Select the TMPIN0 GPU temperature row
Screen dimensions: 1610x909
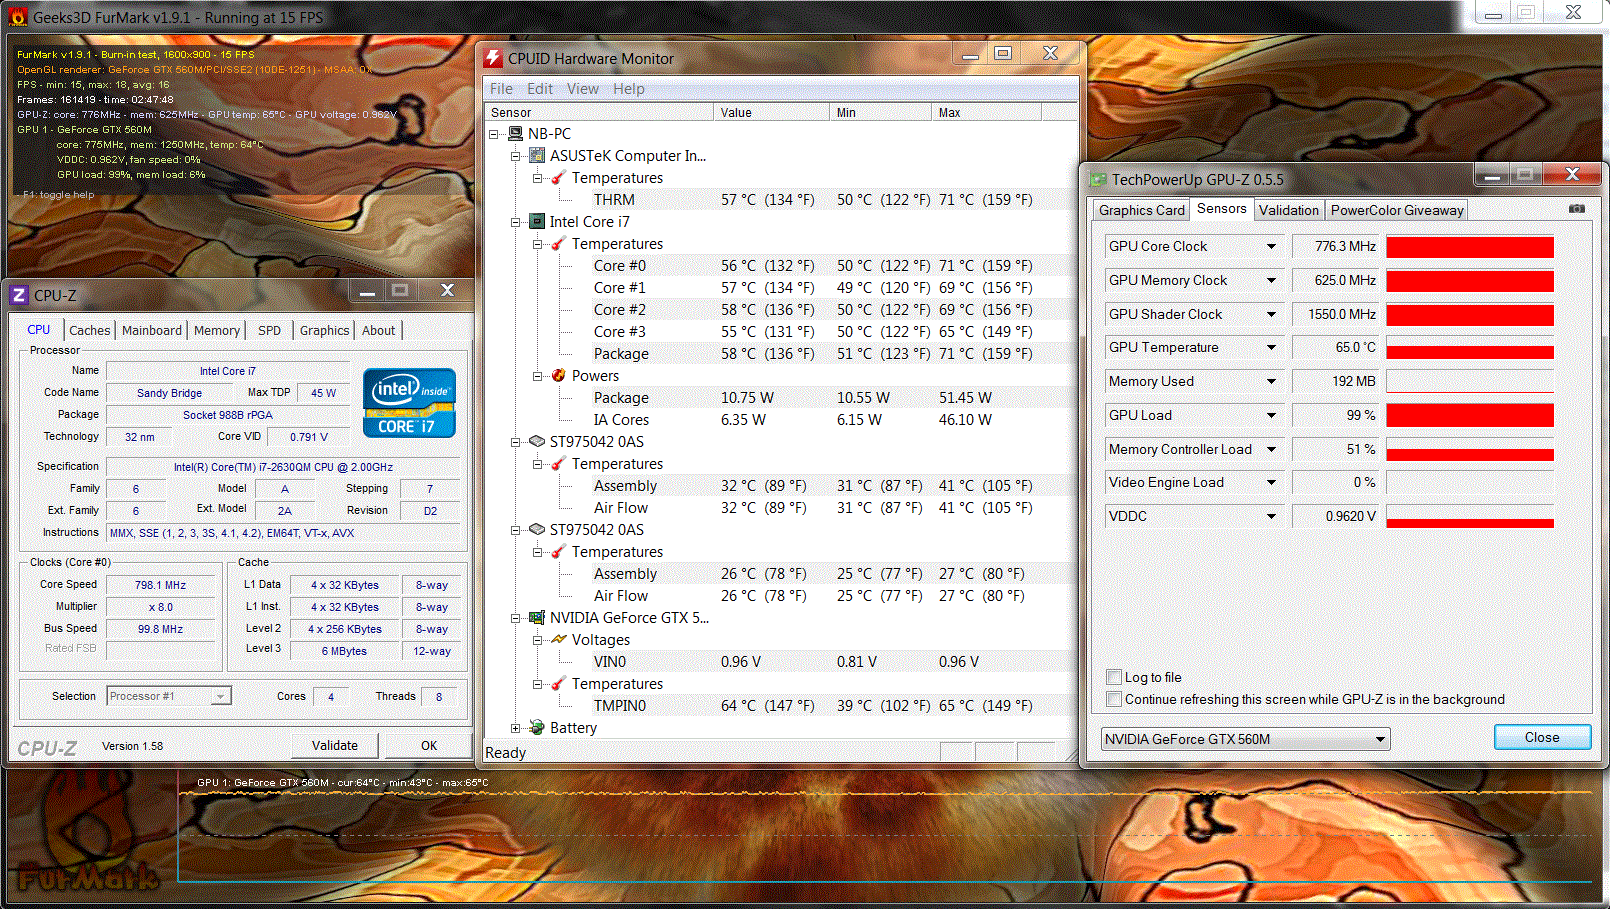tap(781, 706)
